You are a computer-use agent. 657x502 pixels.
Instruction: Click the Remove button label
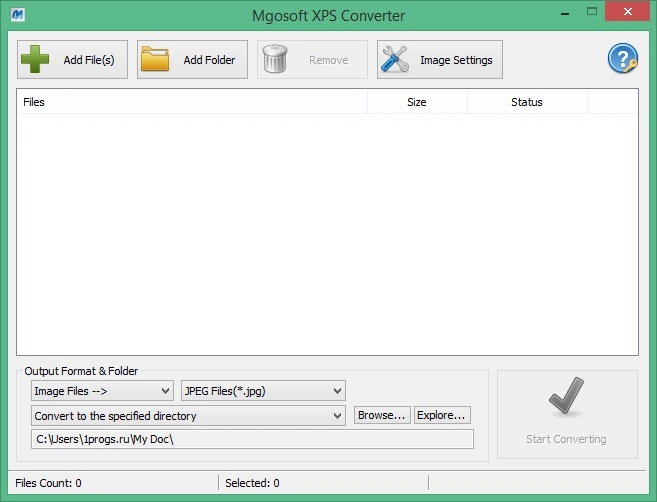click(x=328, y=60)
